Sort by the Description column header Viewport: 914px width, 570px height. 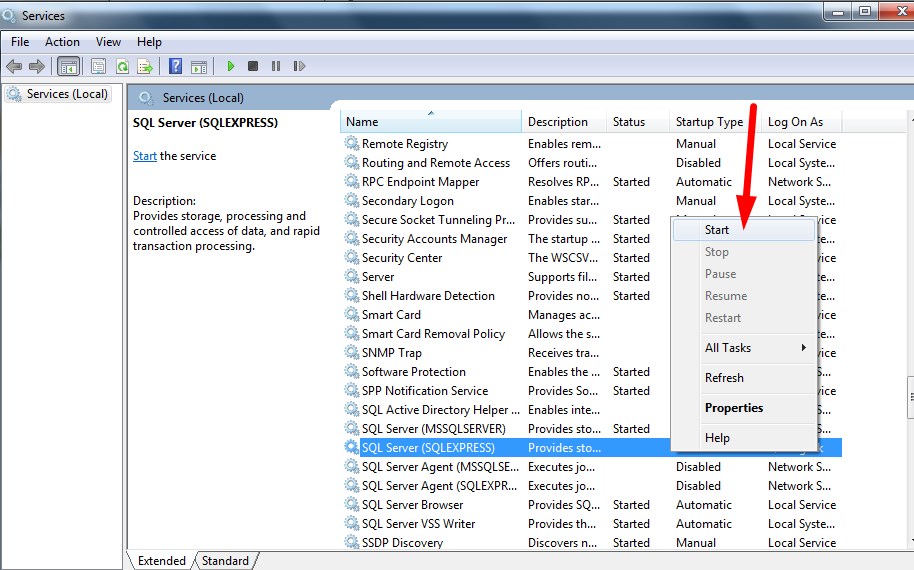(x=564, y=122)
